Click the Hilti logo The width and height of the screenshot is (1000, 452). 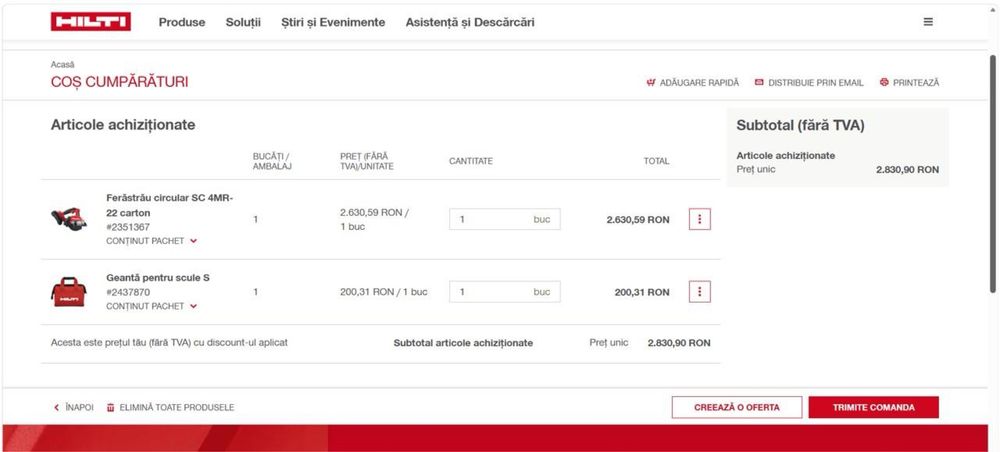pyautogui.click(x=91, y=22)
